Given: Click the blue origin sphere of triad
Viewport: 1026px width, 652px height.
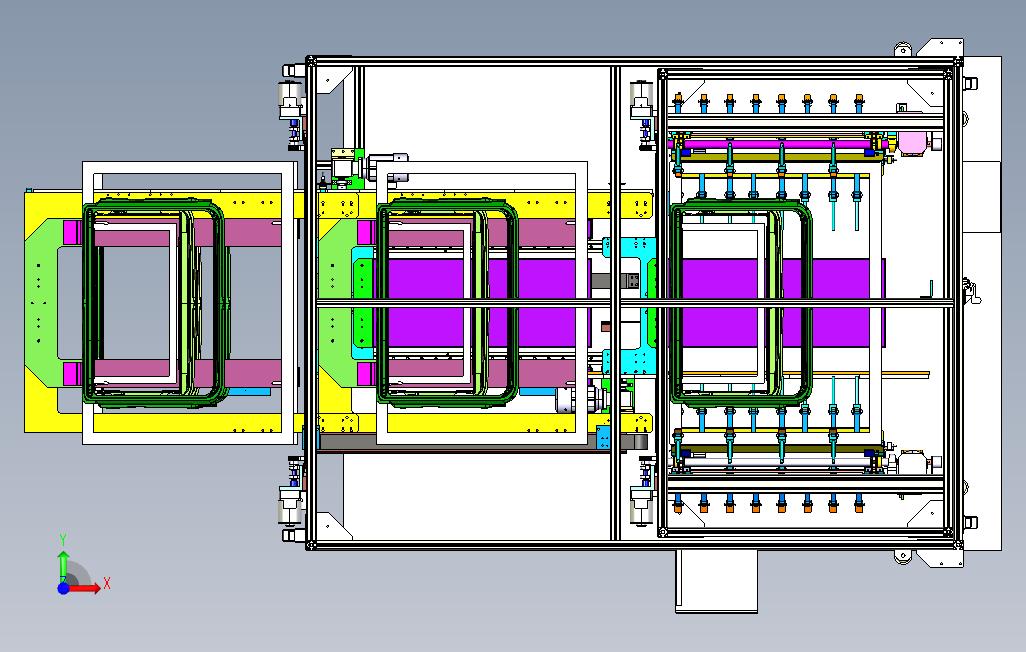Looking at the screenshot, I should (63, 588).
